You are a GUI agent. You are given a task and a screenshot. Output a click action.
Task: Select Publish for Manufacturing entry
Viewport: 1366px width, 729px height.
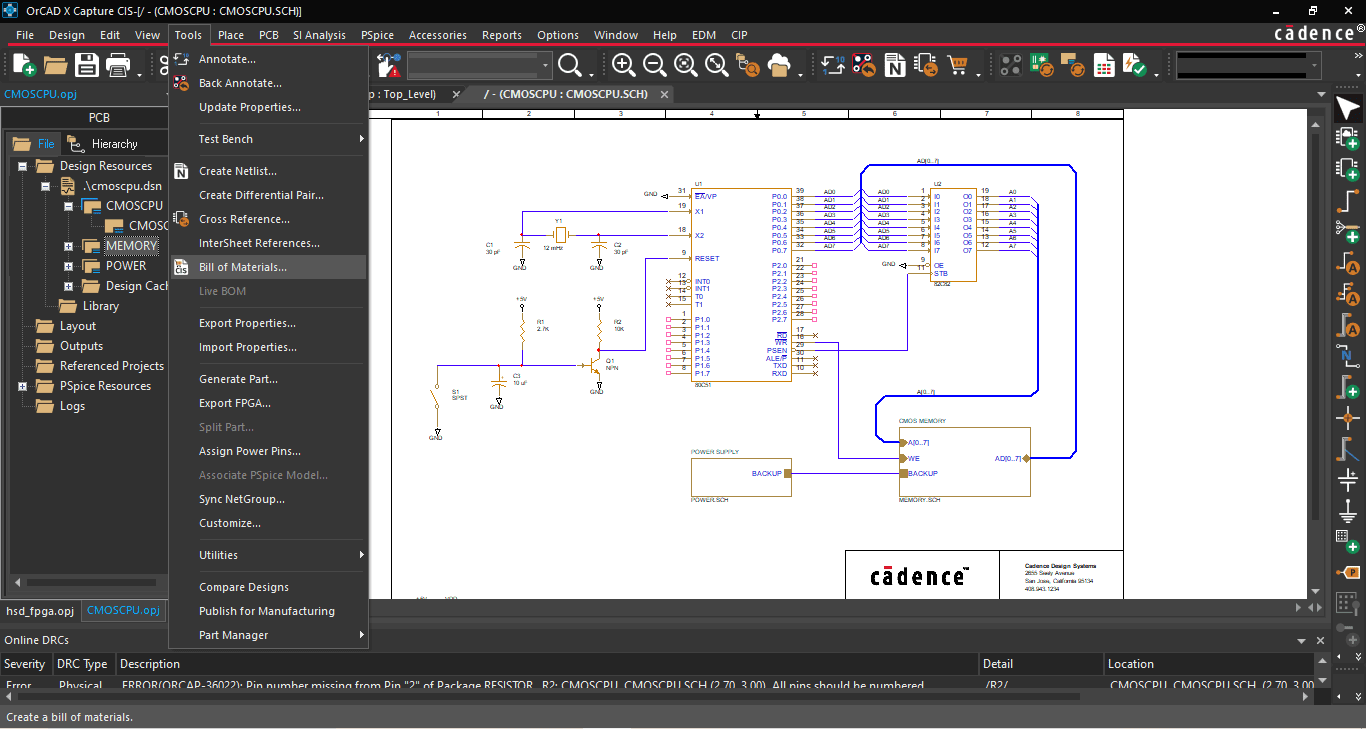(x=268, y=611)
